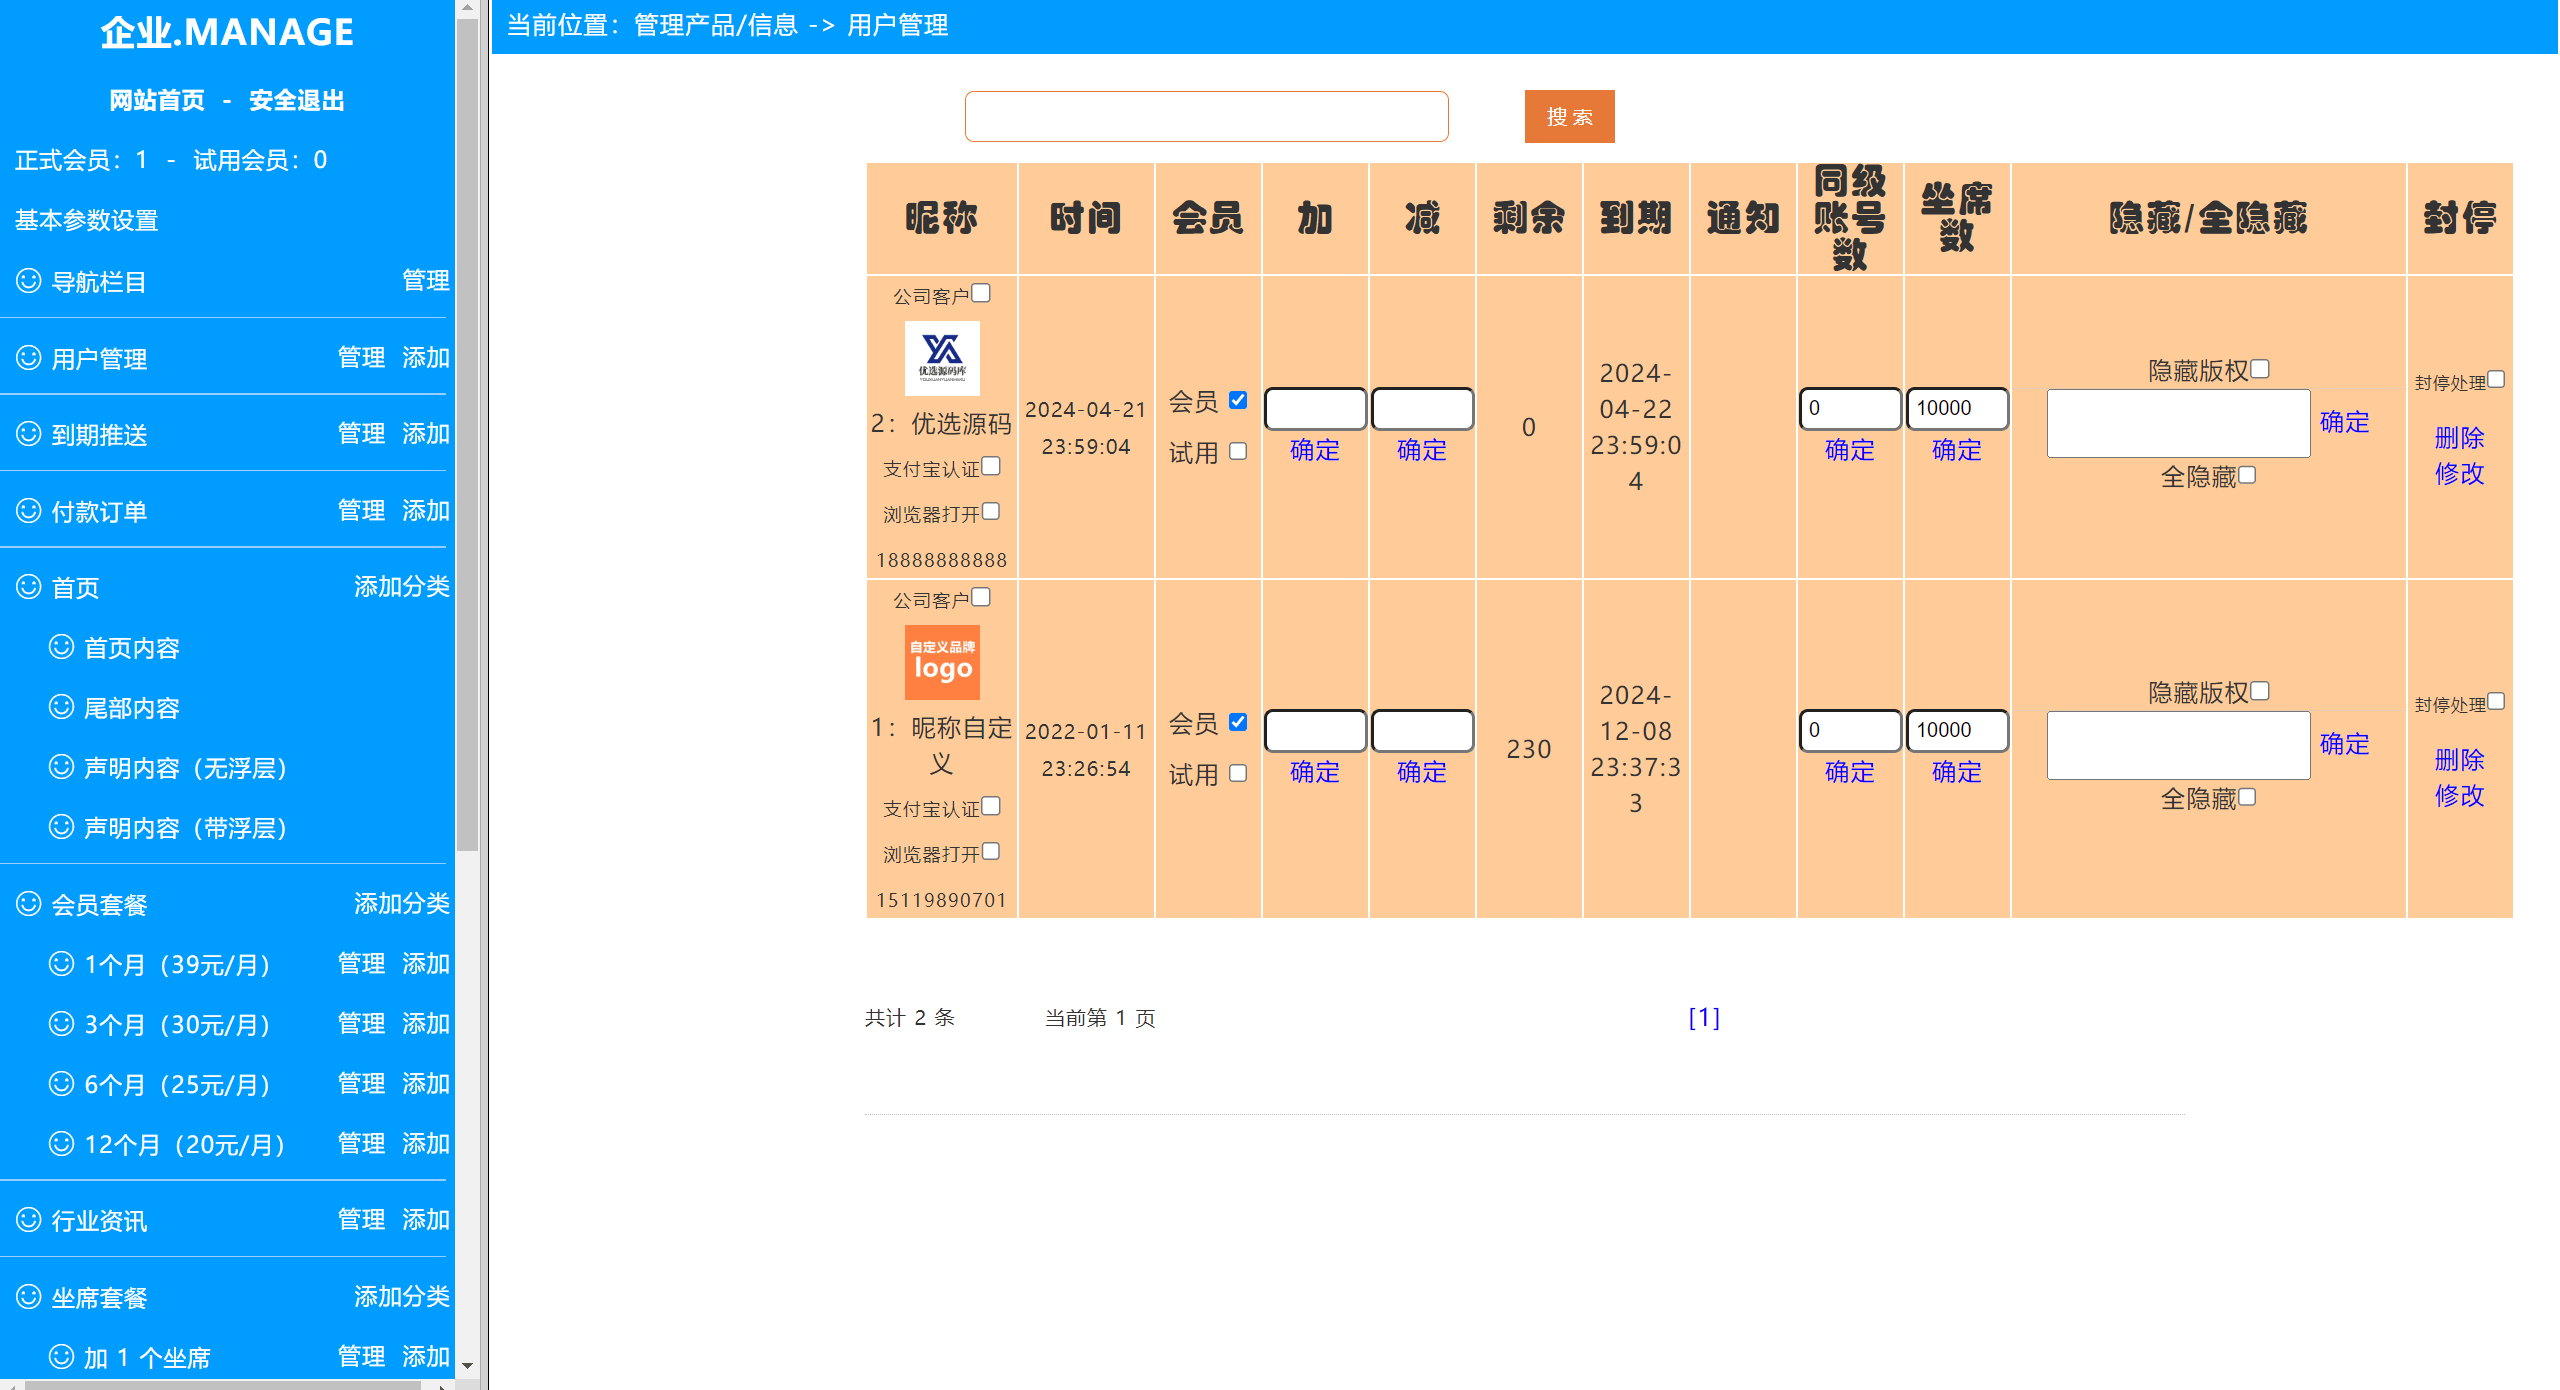
Task: Open 管理 for 到期推送
Action: coord(361,433)
